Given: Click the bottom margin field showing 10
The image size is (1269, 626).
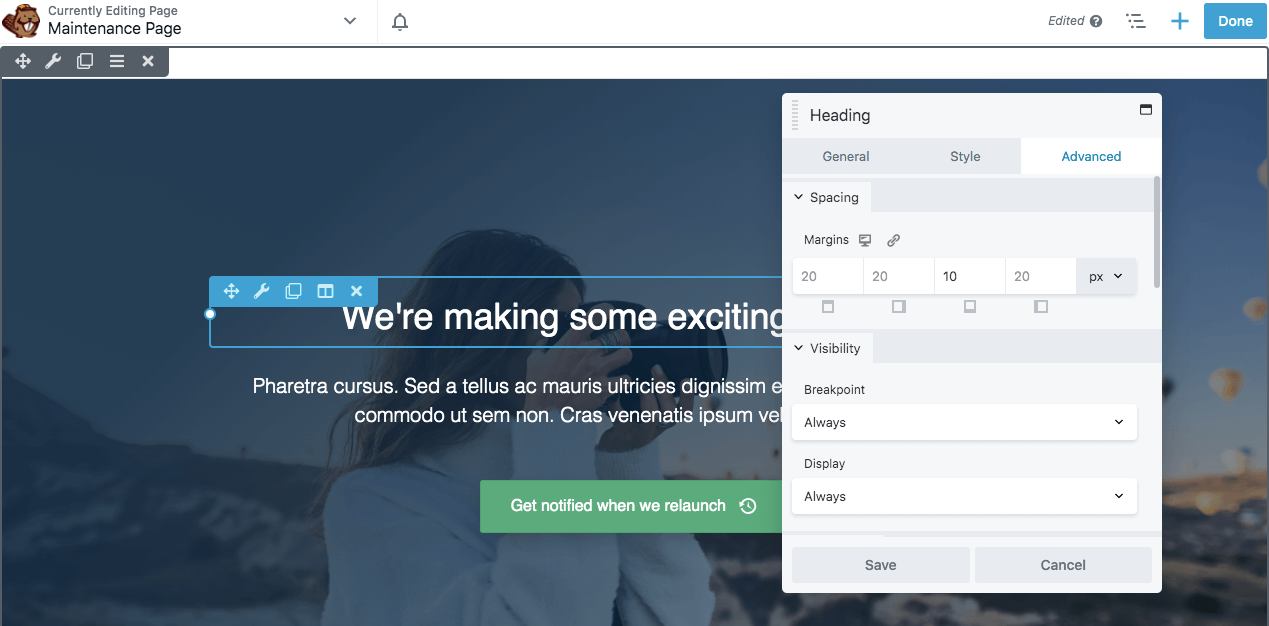Looking at the screenshot, I should (x=969, y=276).
